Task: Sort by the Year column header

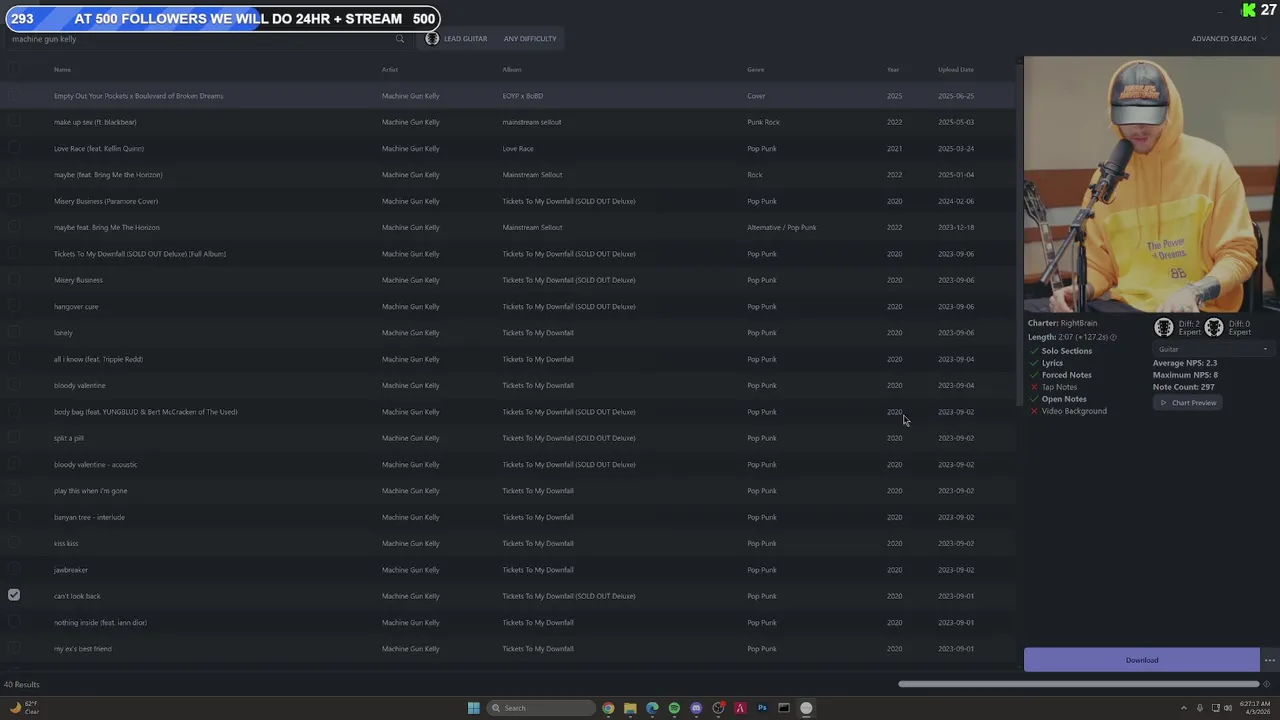Action: [893, 69]
